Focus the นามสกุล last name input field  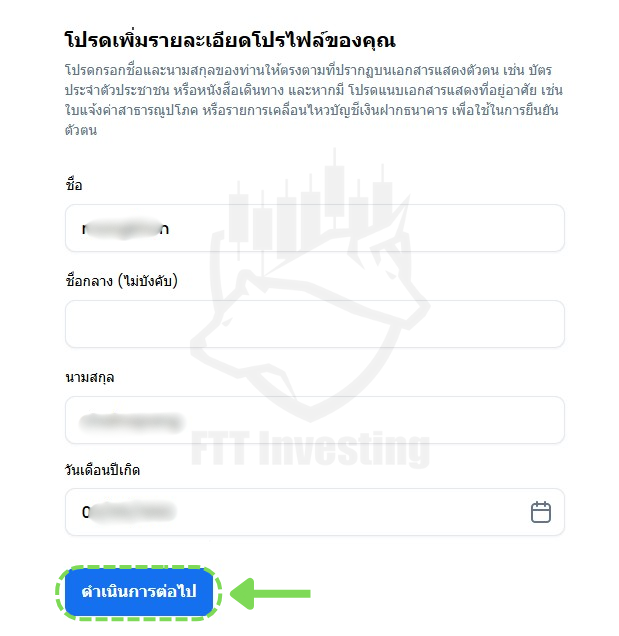[x=315, y=420]
